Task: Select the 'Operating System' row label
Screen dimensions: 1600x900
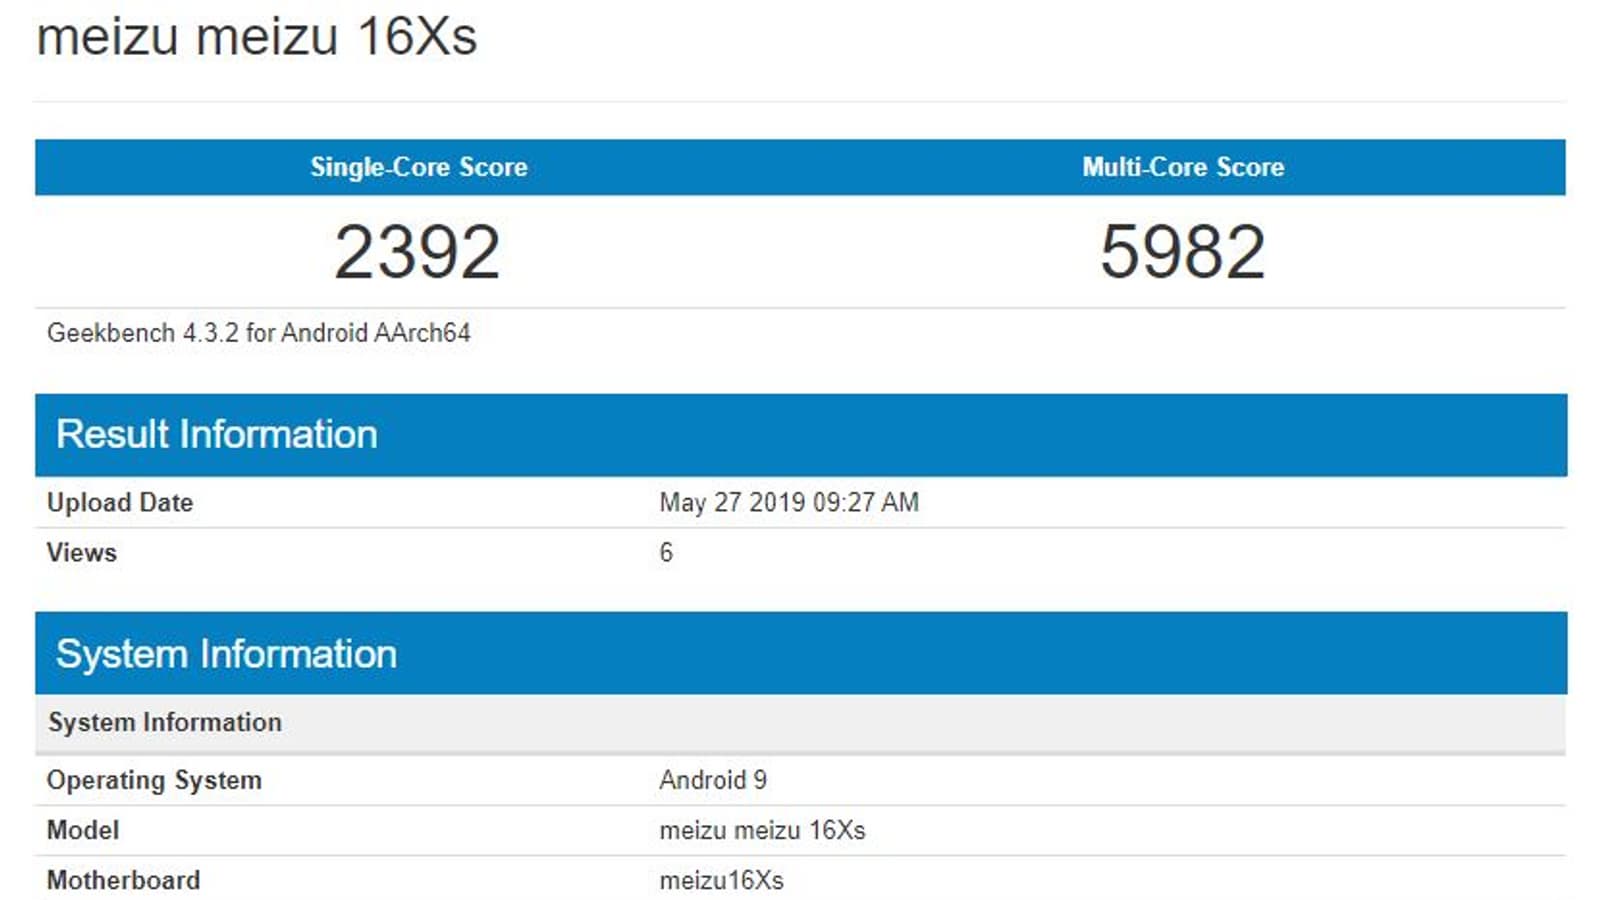Action: (154, 780)
